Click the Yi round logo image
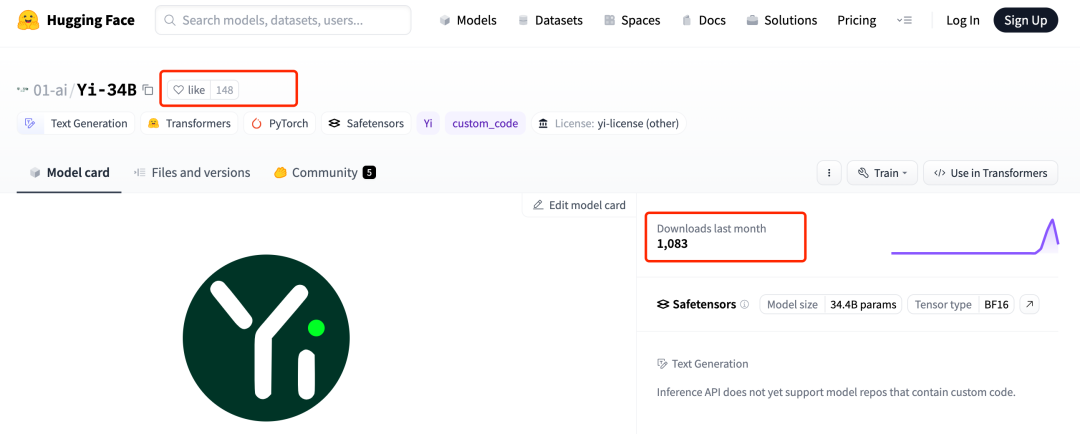The image size is (1080, 434). (x=266, y=337)
